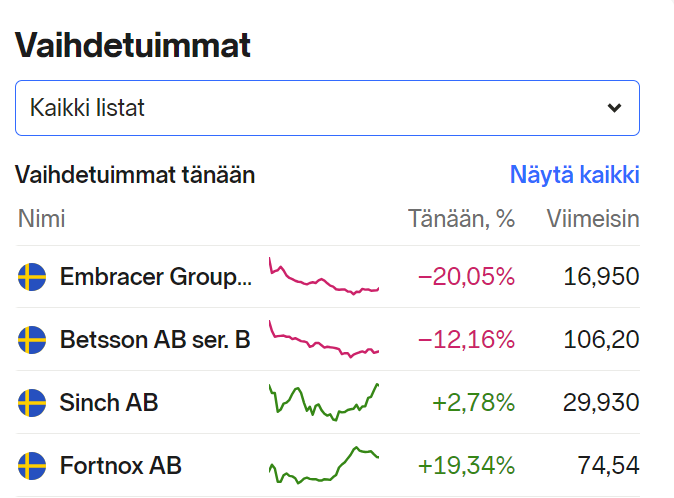The image size is (674, 498).
Task: View Sinch AB's green sparkline chart
Action: (x=323, y=401)
